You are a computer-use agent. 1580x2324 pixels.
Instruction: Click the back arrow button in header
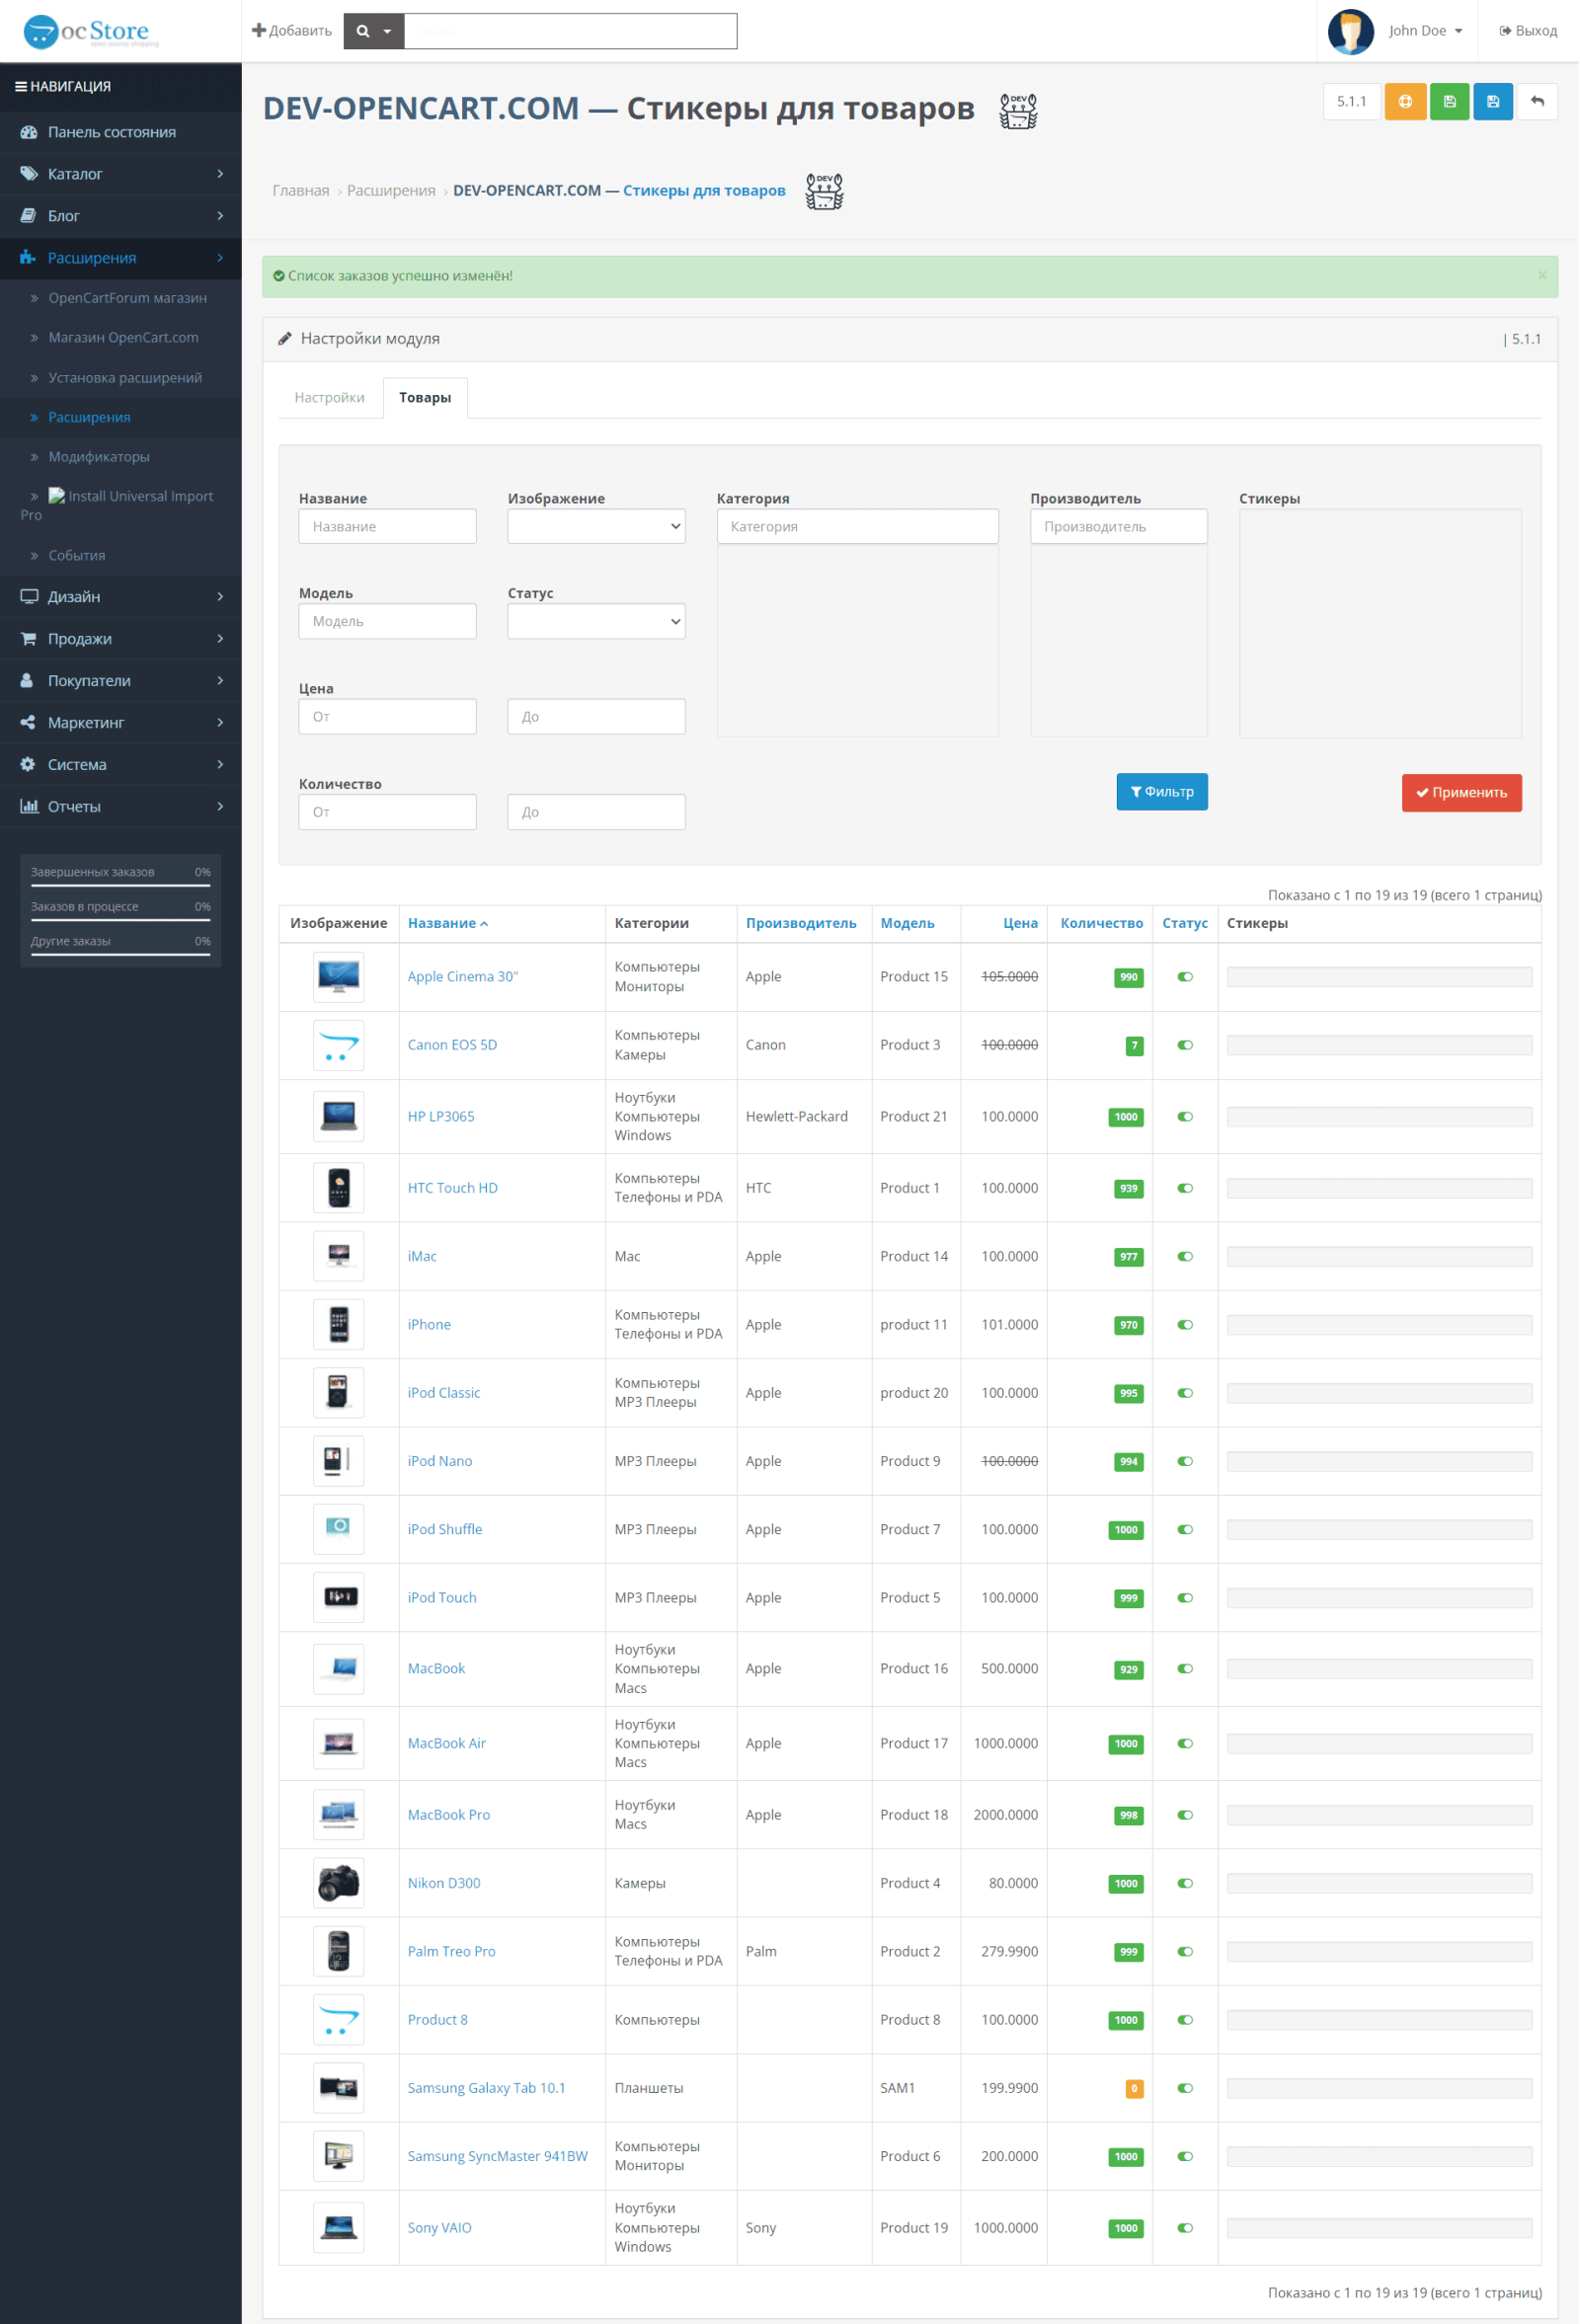click(1537, 102)
